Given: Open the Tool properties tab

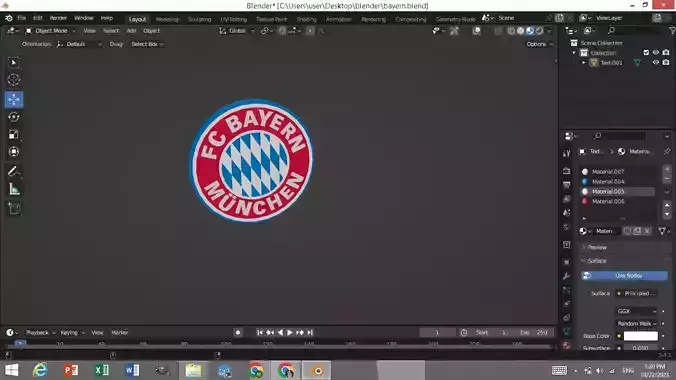Looking at the screenshot, I should [x=566, y=153].
